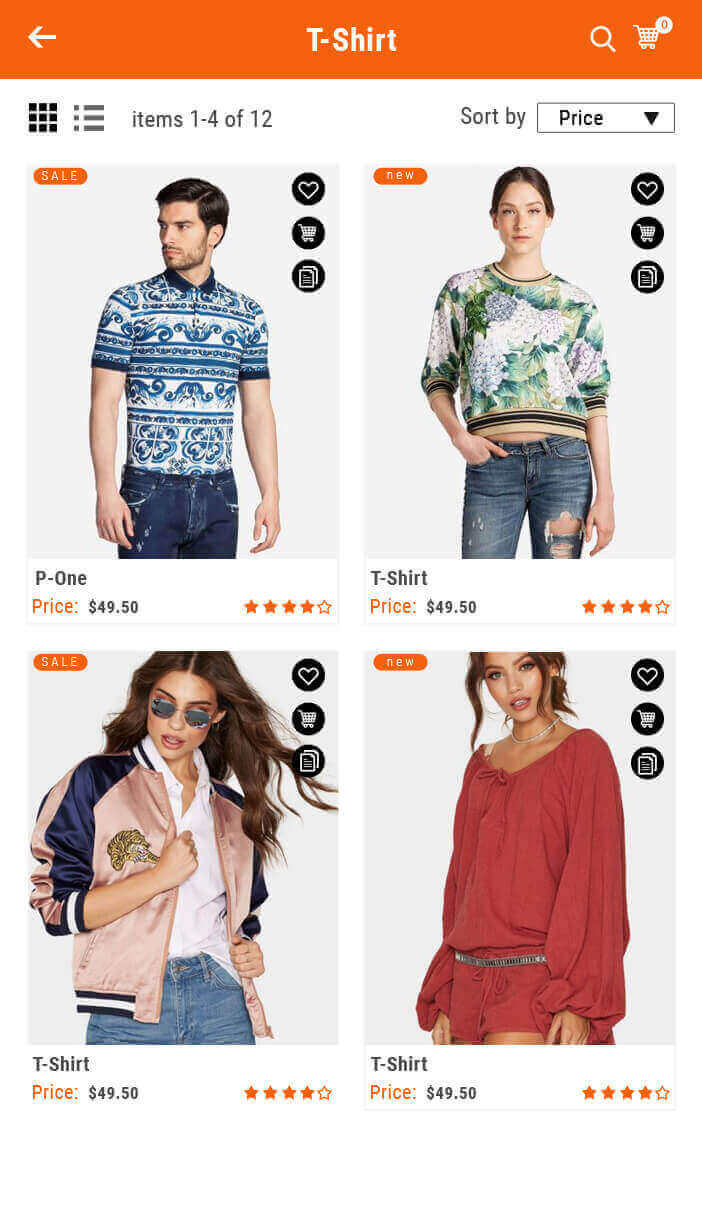Viewport: 702px width, 1219px height.
Task: Add the pink bomber jacket to cart
Action: point(308,719)
